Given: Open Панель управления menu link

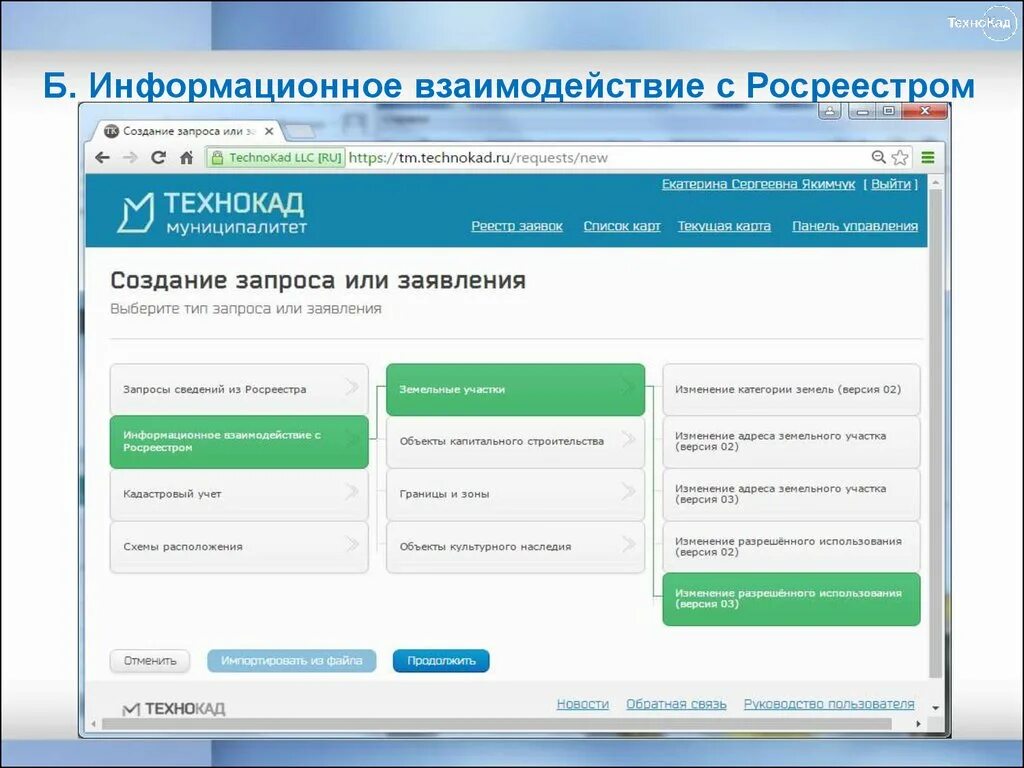Looking at the screenshot, I should (855, 226).
